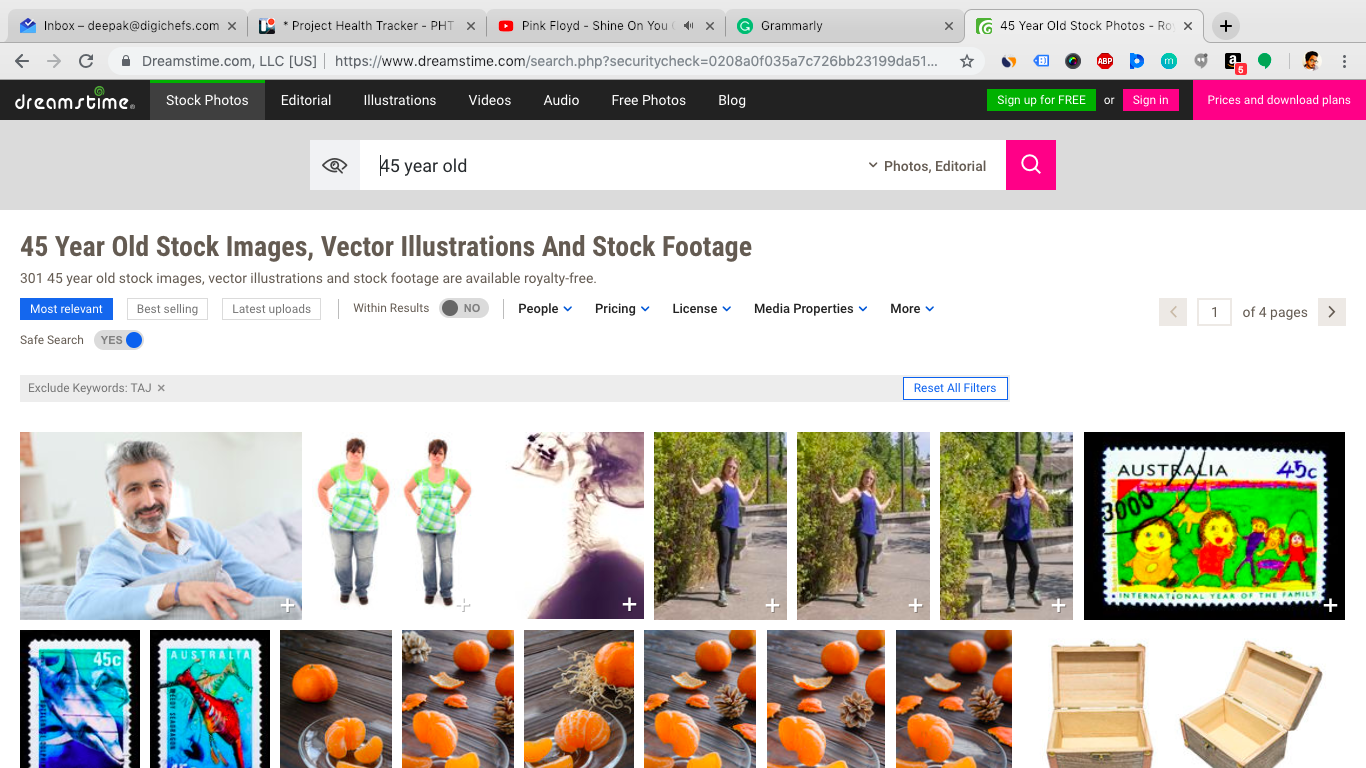Click the eye visual search icon
Screen dimensions: 1366x768
pyautogui.click(x=335, y=165)
